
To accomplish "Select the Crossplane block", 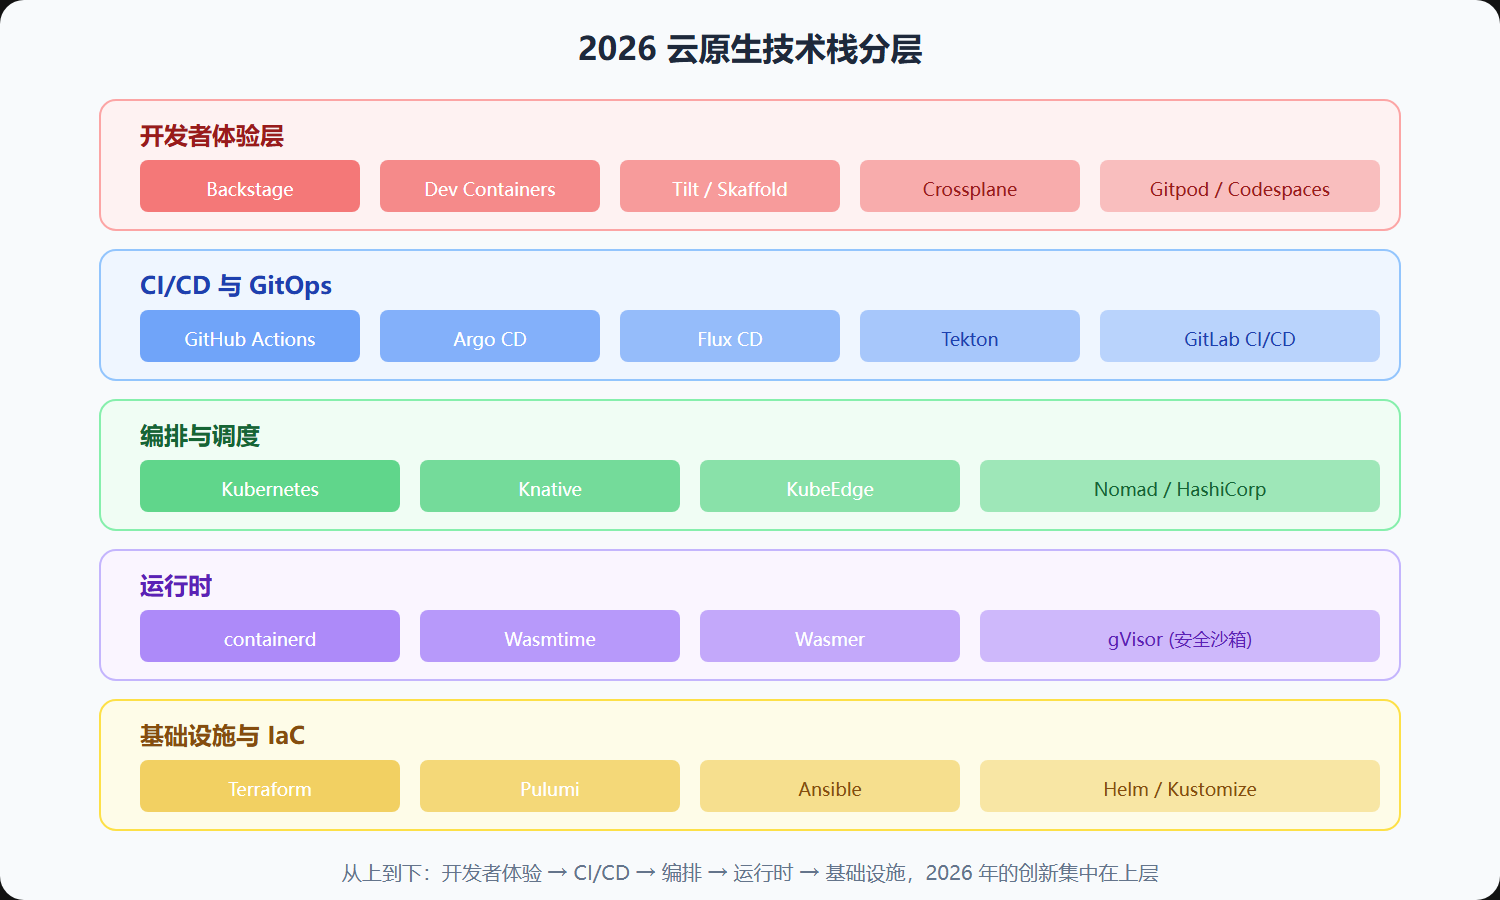I will [970, 186].
